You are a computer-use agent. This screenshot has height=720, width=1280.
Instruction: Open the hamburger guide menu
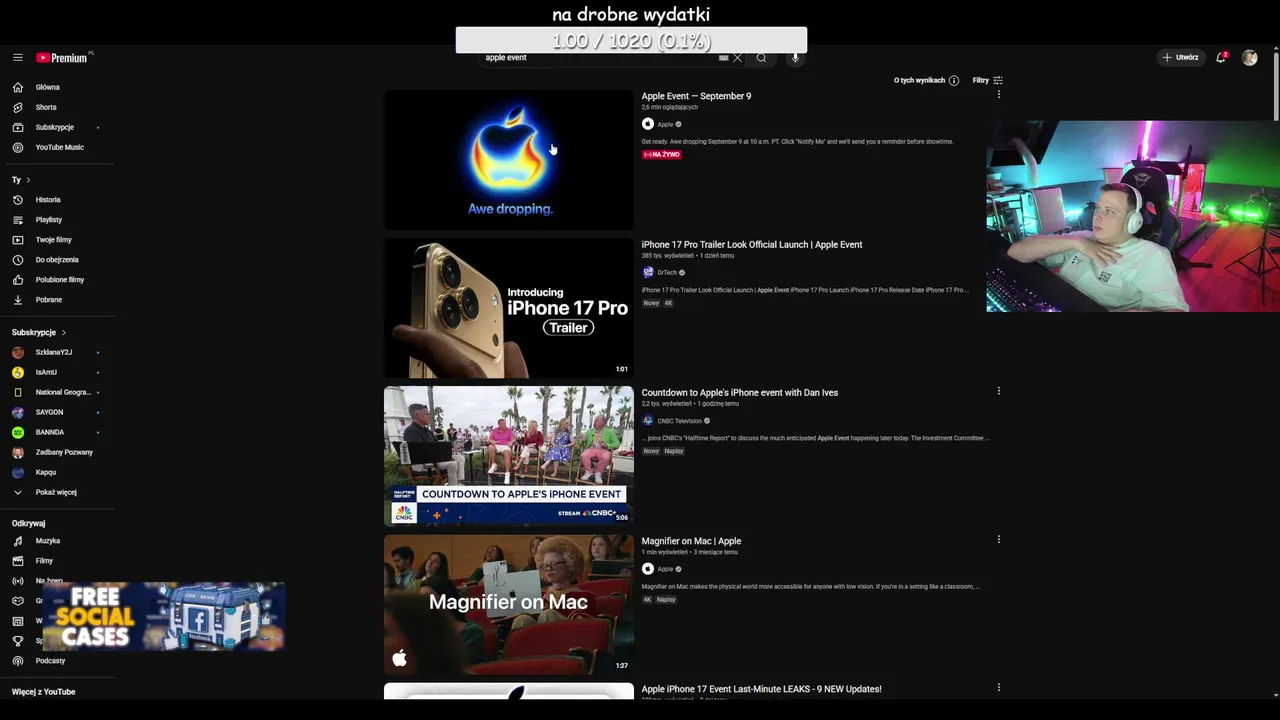click(18, 58)
